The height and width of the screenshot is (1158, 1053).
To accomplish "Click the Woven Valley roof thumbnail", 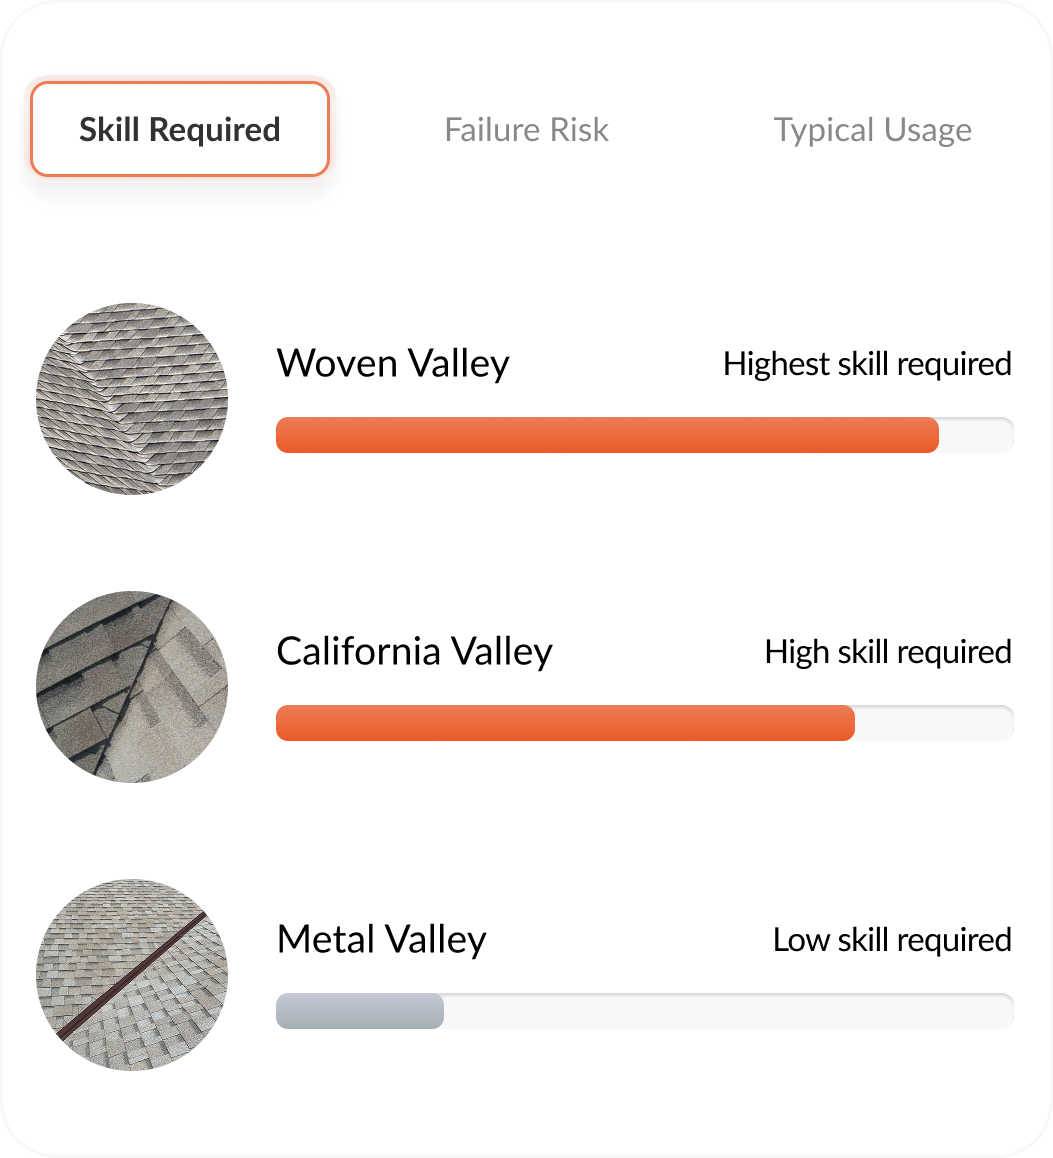I will [131, 398].
